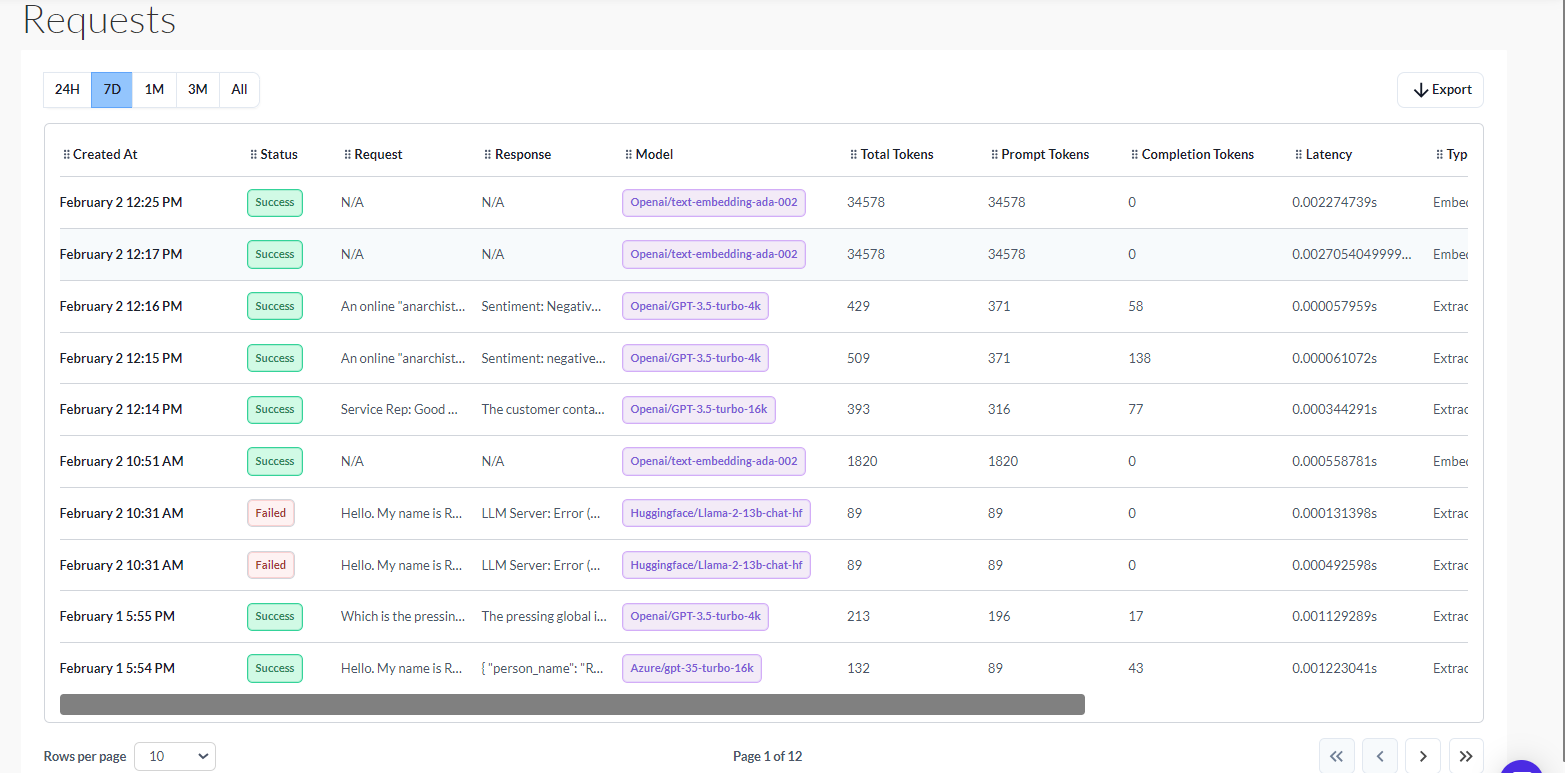Sort by Latency column header
The height and width of the screenshot is (773, 1565).
click(1329, 155)
